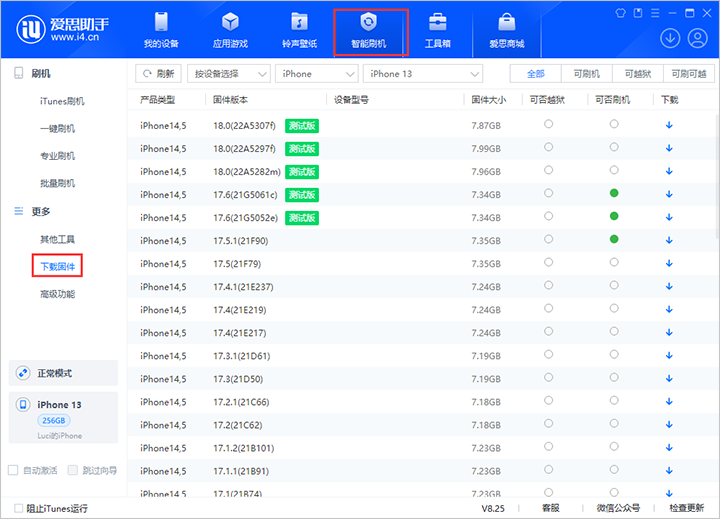Select the 可越狱 filter tab
This screenshot has width=720, height=519.
pos(638,73)
